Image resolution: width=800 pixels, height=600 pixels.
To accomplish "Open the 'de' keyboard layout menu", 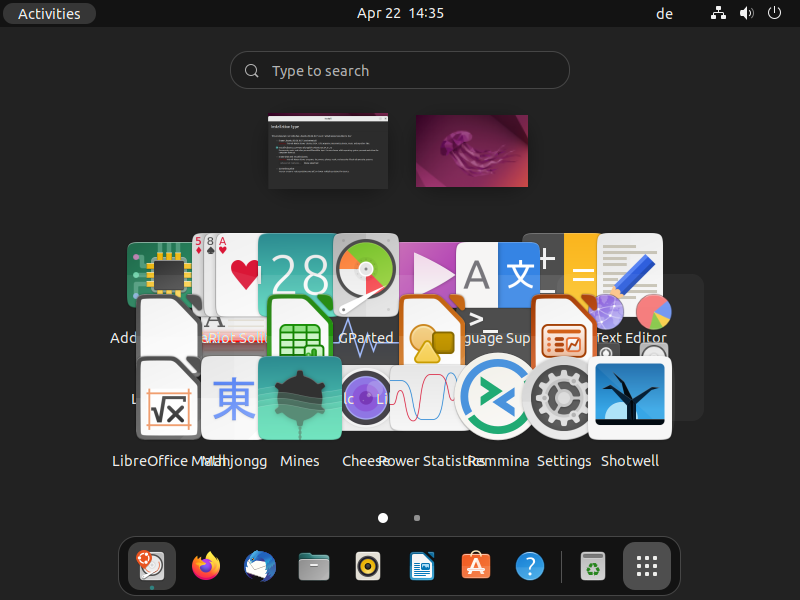I will (664, 14).
